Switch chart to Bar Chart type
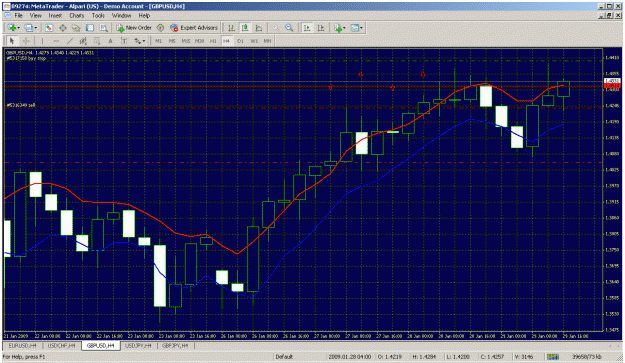The image size is (625, 363). [231, 28]
